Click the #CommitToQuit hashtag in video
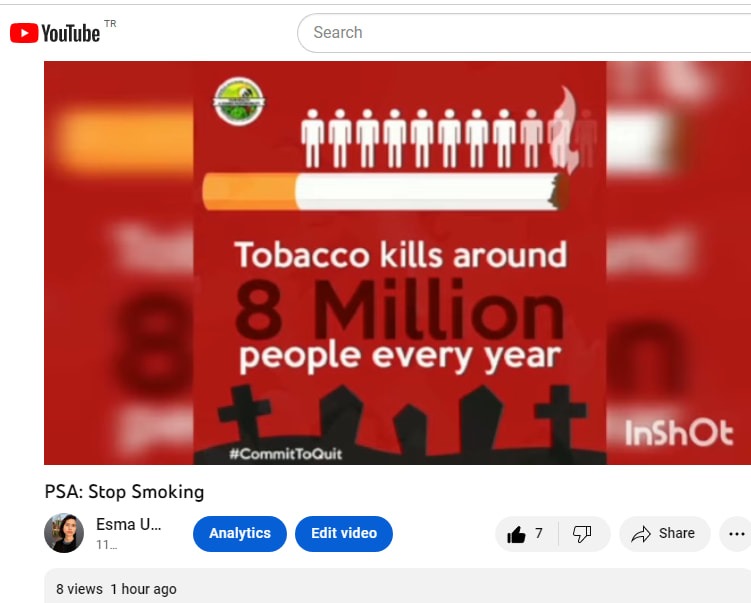 tap(286, 454)
